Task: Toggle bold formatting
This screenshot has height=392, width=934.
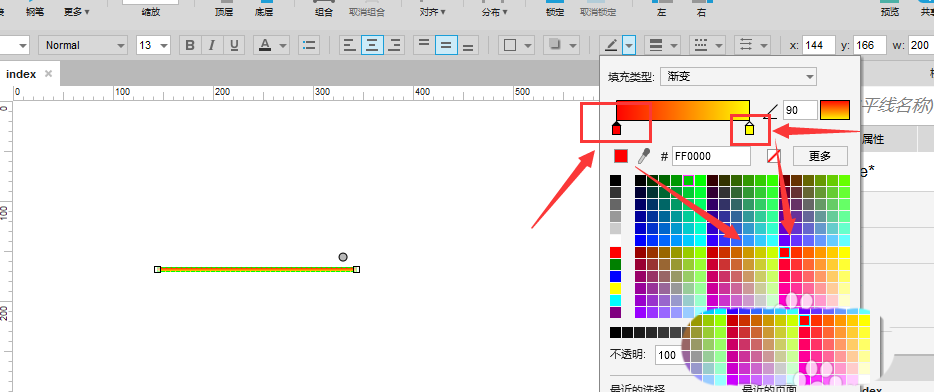Action: point(190,45)
